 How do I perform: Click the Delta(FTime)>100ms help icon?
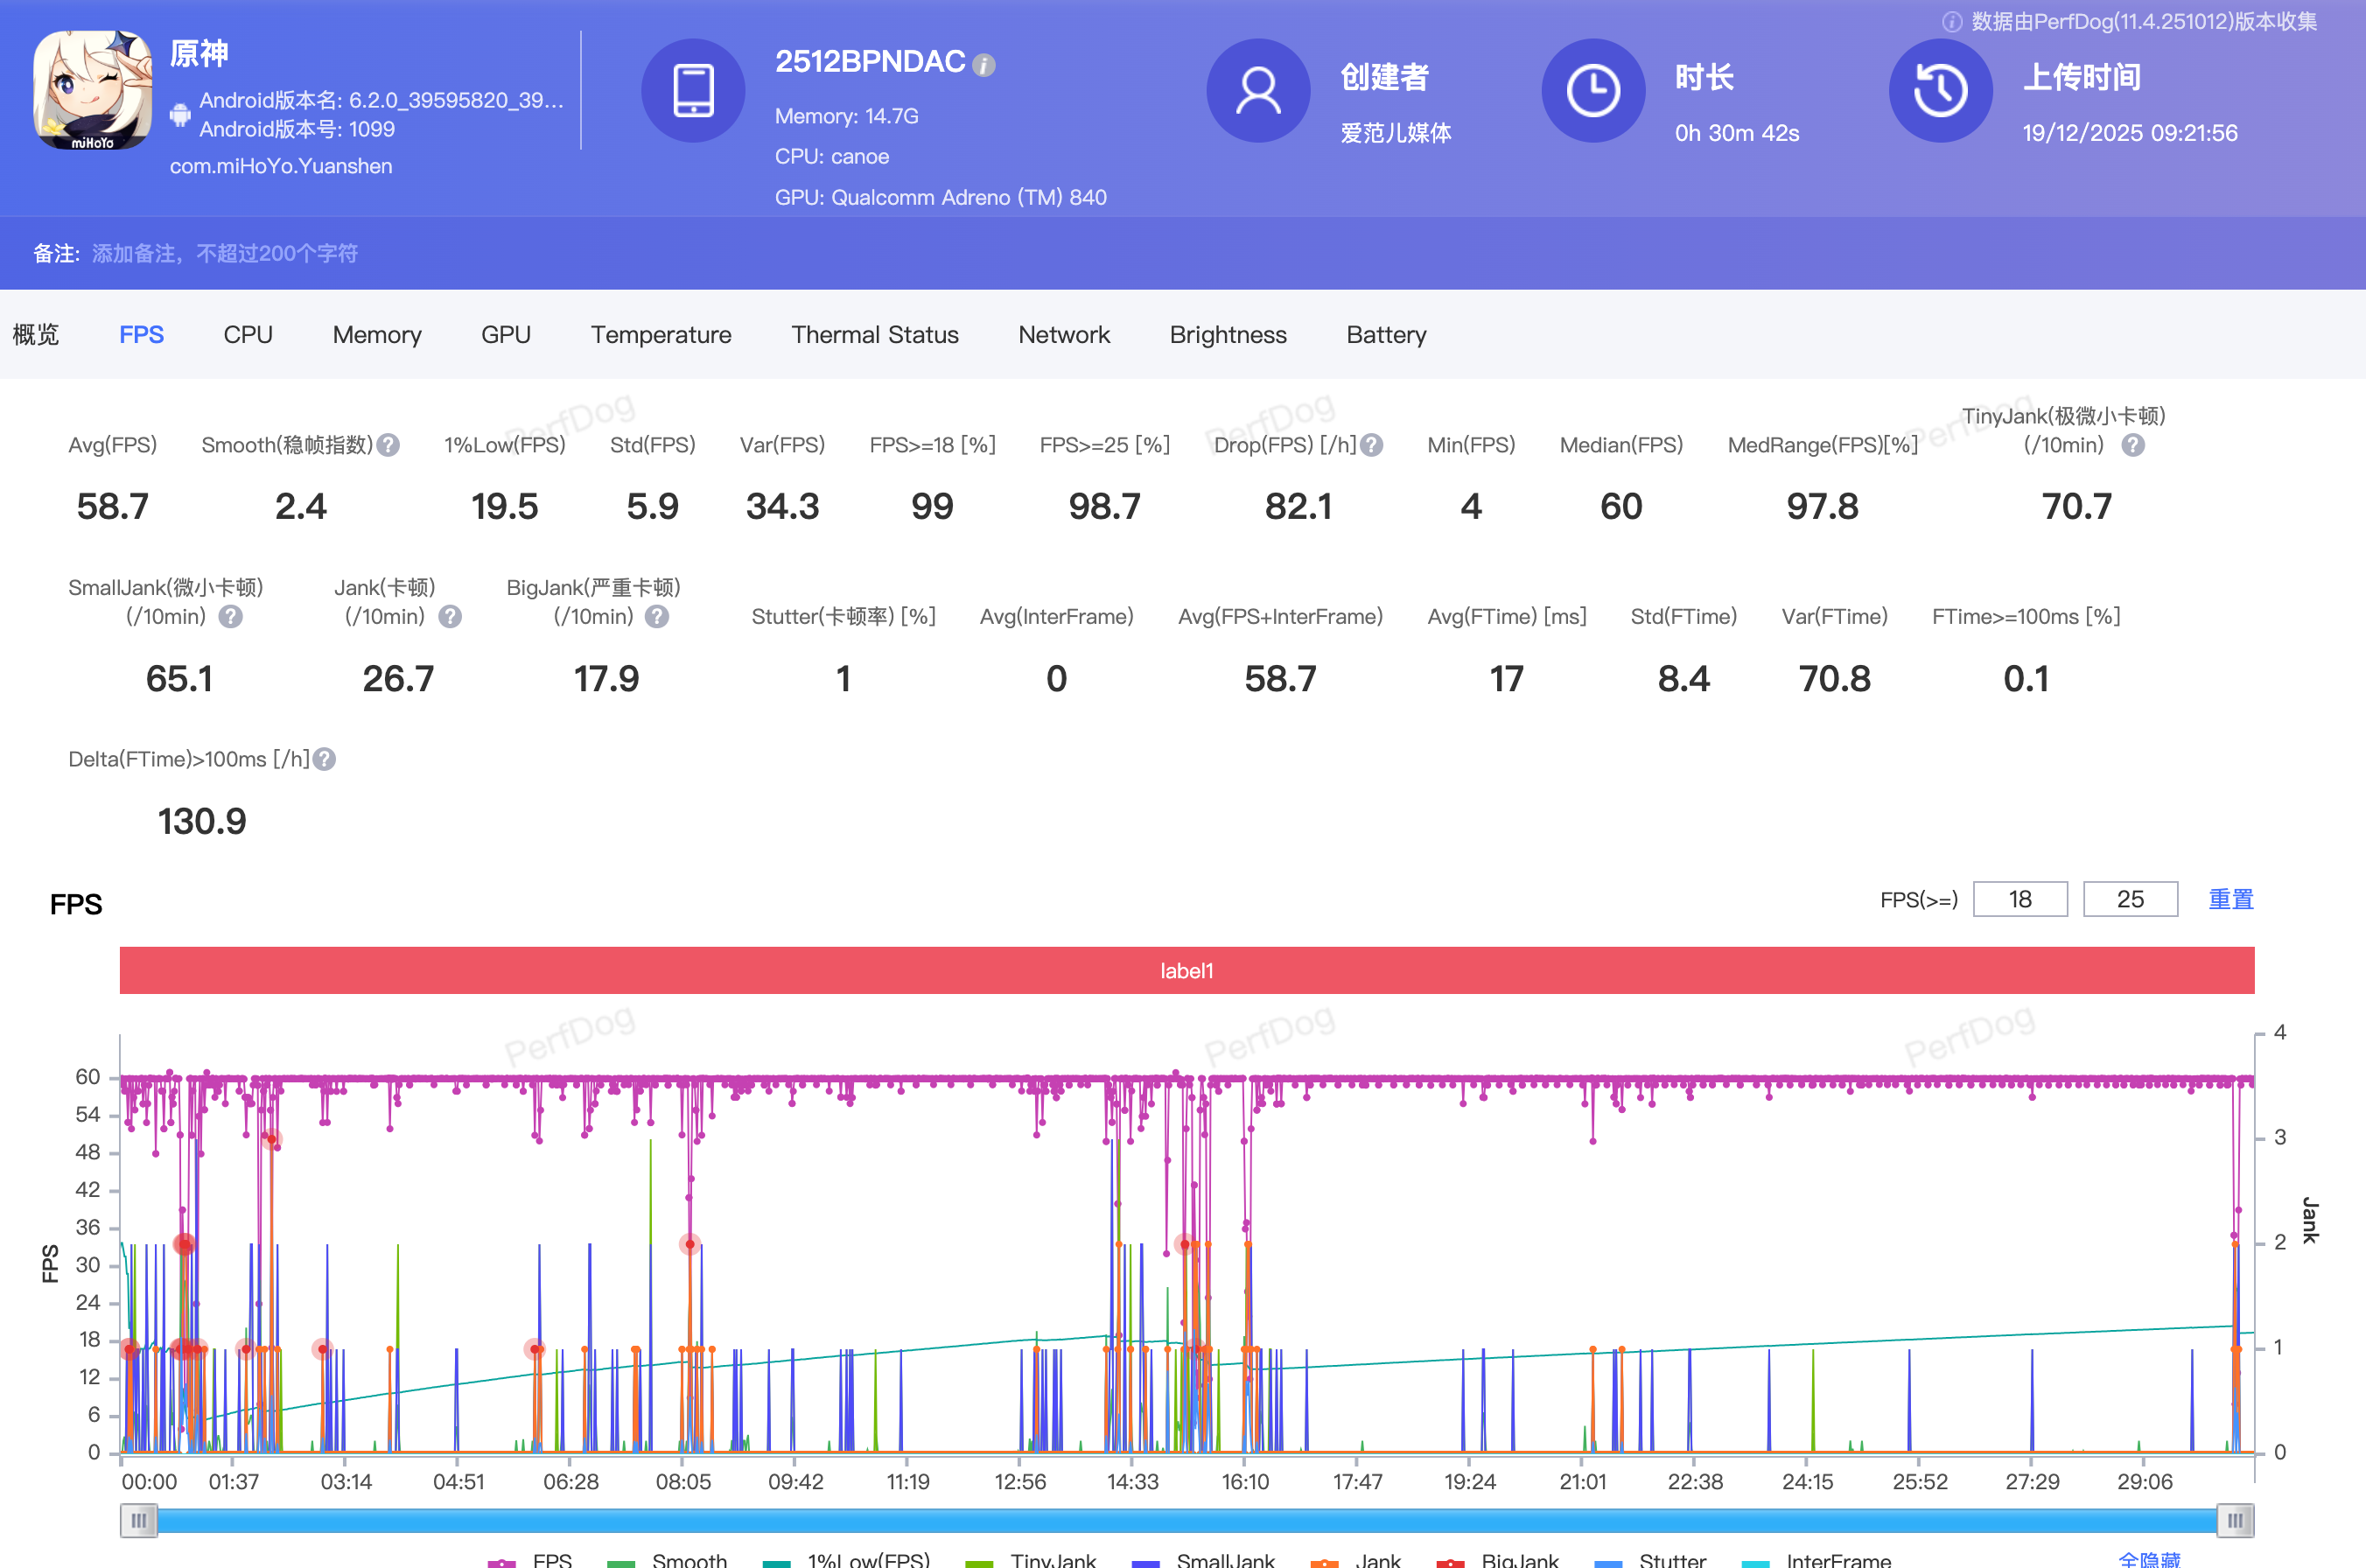point(324,759)
